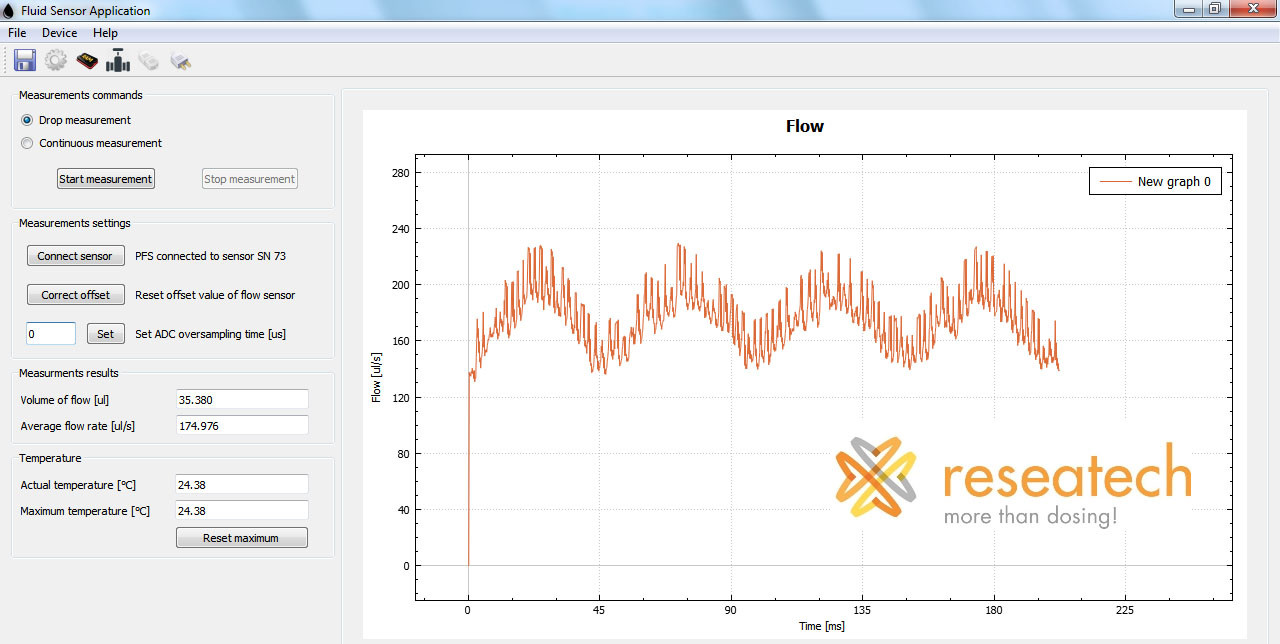Click the Actual temperature value field
This screenshot has width=1280, height=644.
[x=241, y=484]
